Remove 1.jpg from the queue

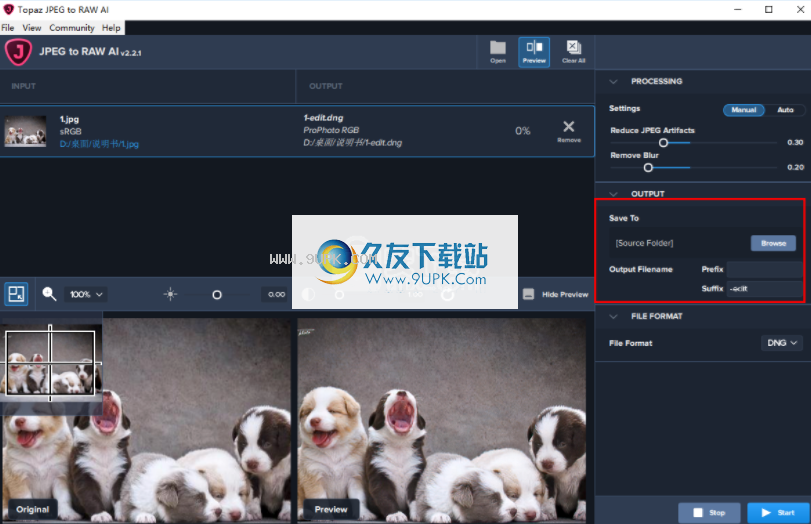coord(568,131)
